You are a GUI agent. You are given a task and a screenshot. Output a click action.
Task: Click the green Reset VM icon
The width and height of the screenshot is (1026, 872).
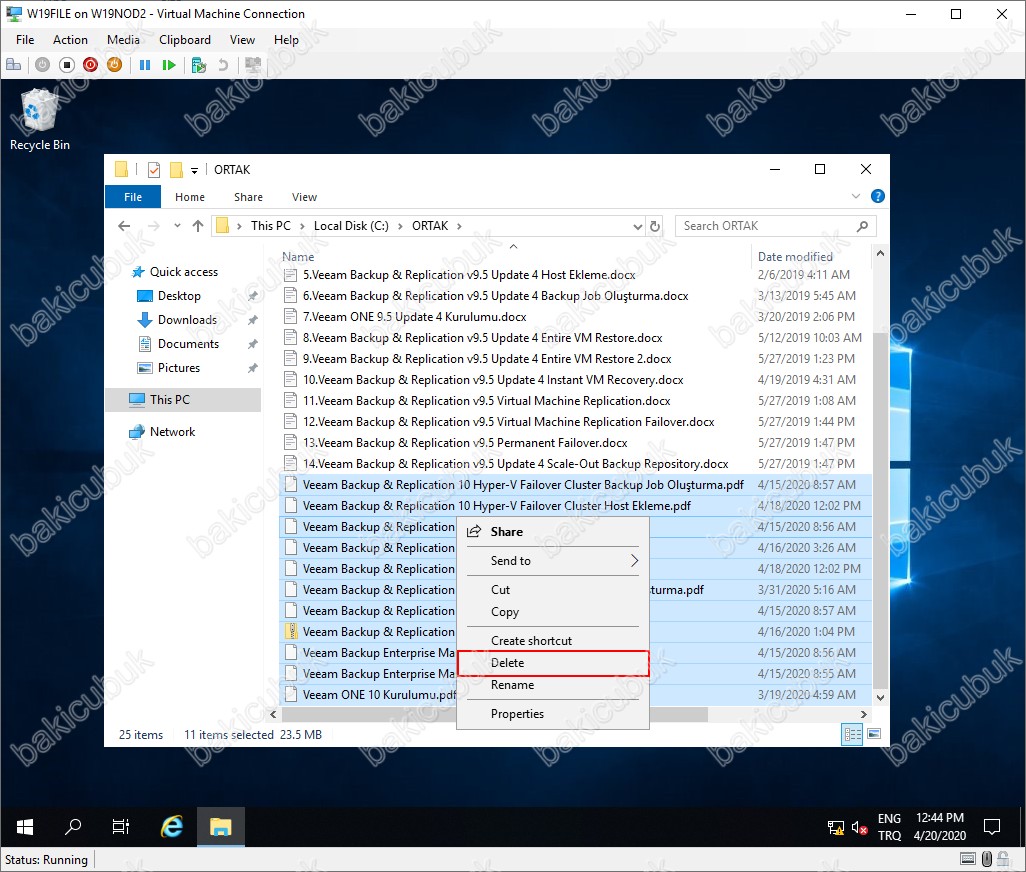tap(169, 65)
